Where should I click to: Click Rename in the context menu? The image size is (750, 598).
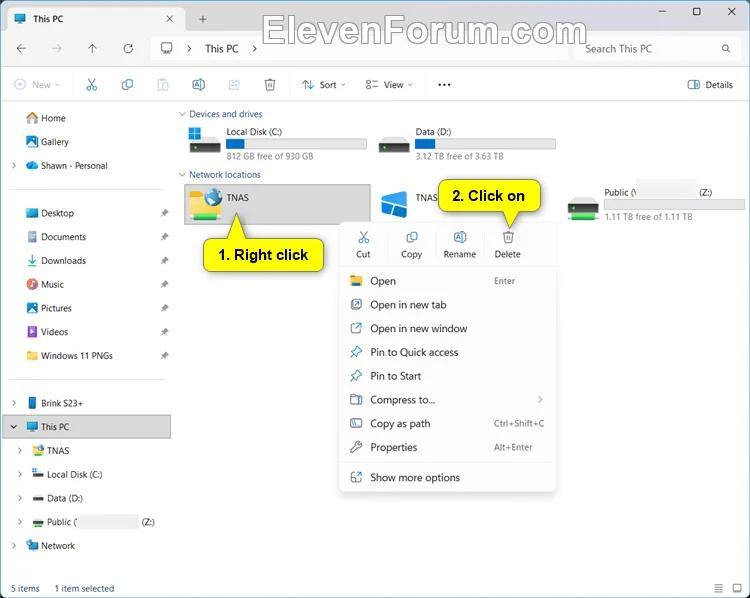pyautogui.click(x=460, y=244)
